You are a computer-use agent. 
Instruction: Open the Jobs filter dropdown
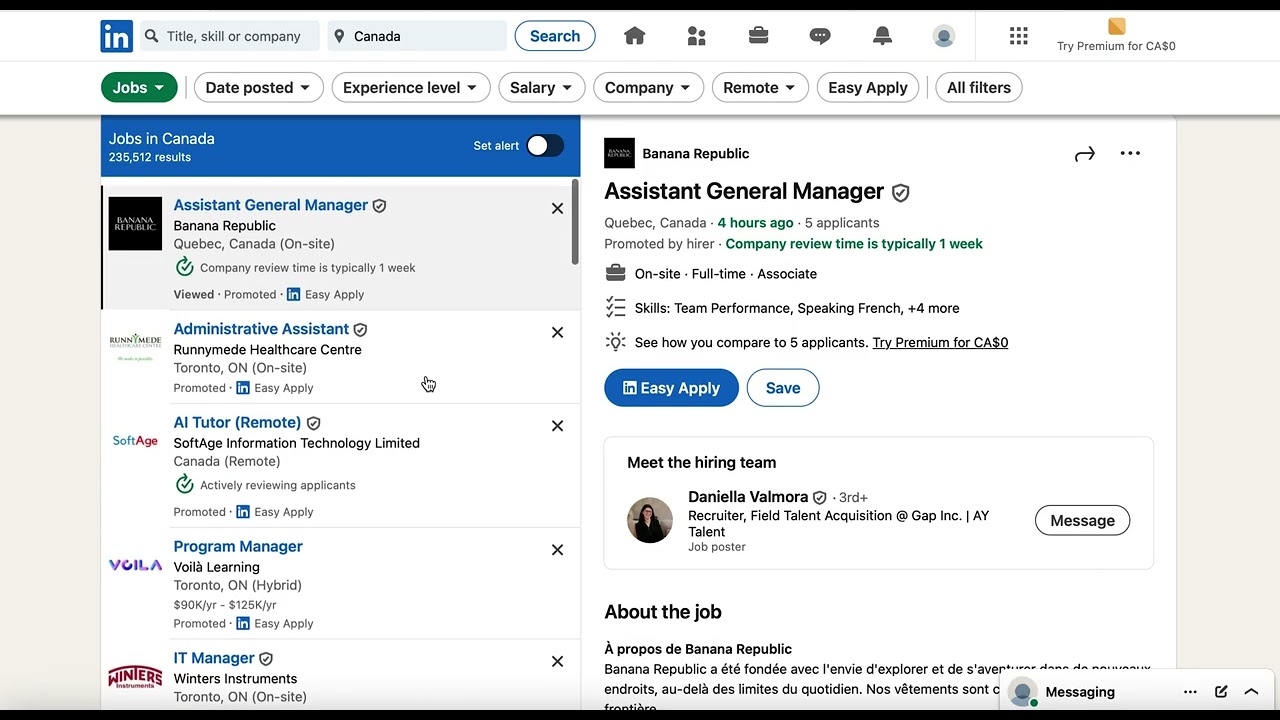pyautogui.click(x=139, y=88)
